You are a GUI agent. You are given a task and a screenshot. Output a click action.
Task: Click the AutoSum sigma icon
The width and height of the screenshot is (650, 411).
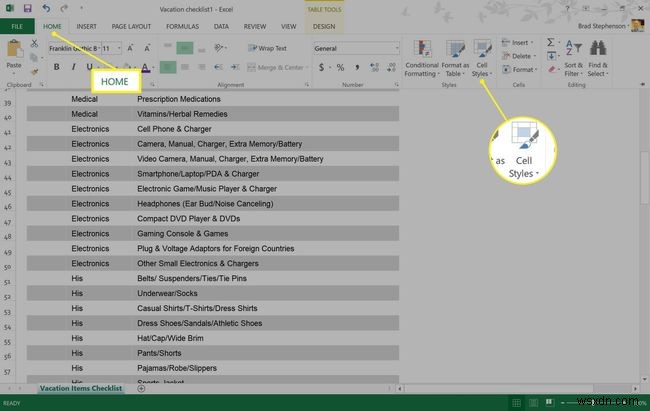[x=551, y=42]
